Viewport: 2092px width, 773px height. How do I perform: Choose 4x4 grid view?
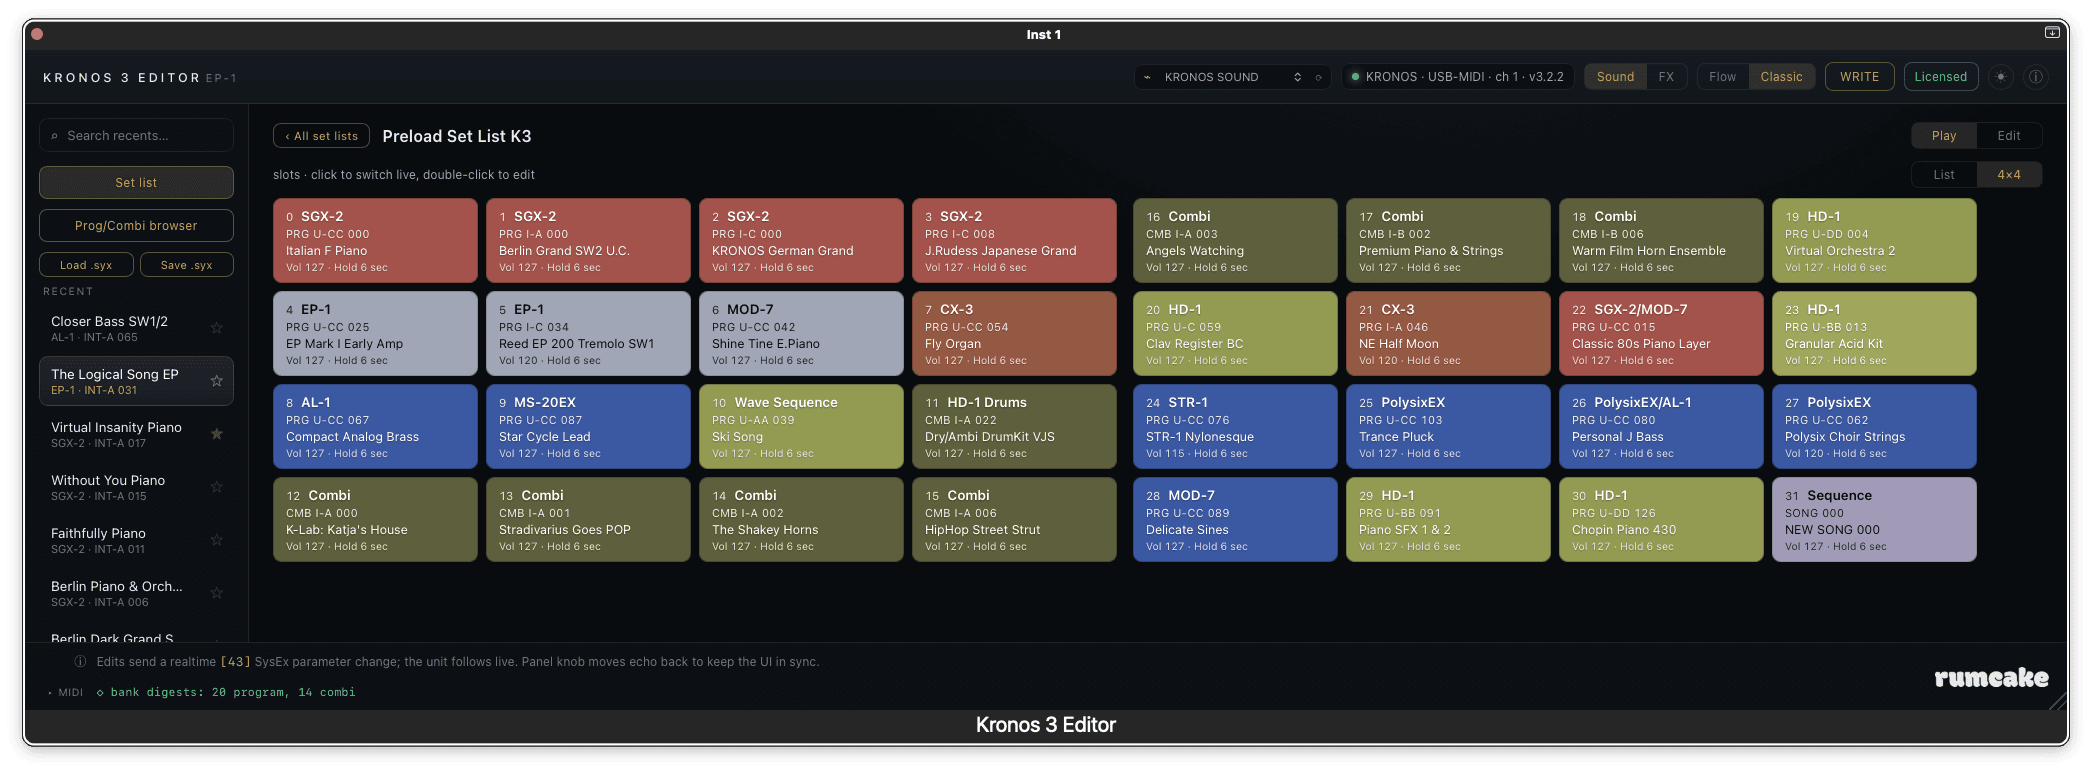point(2009,175)
